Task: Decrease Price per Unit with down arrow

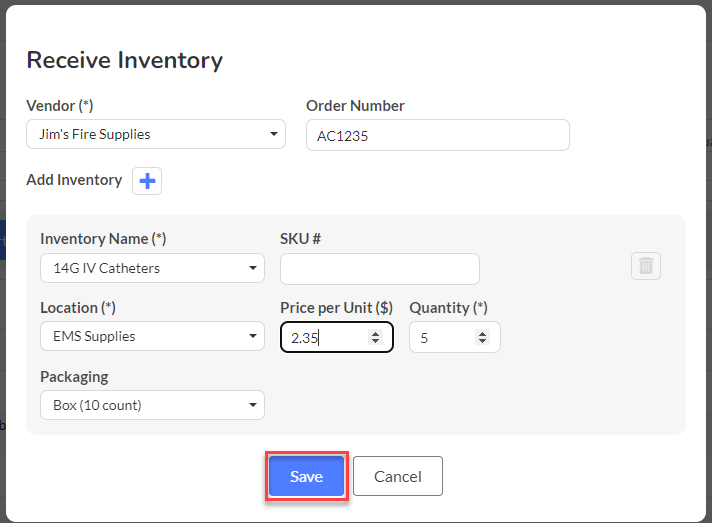Action: (375, 341)
